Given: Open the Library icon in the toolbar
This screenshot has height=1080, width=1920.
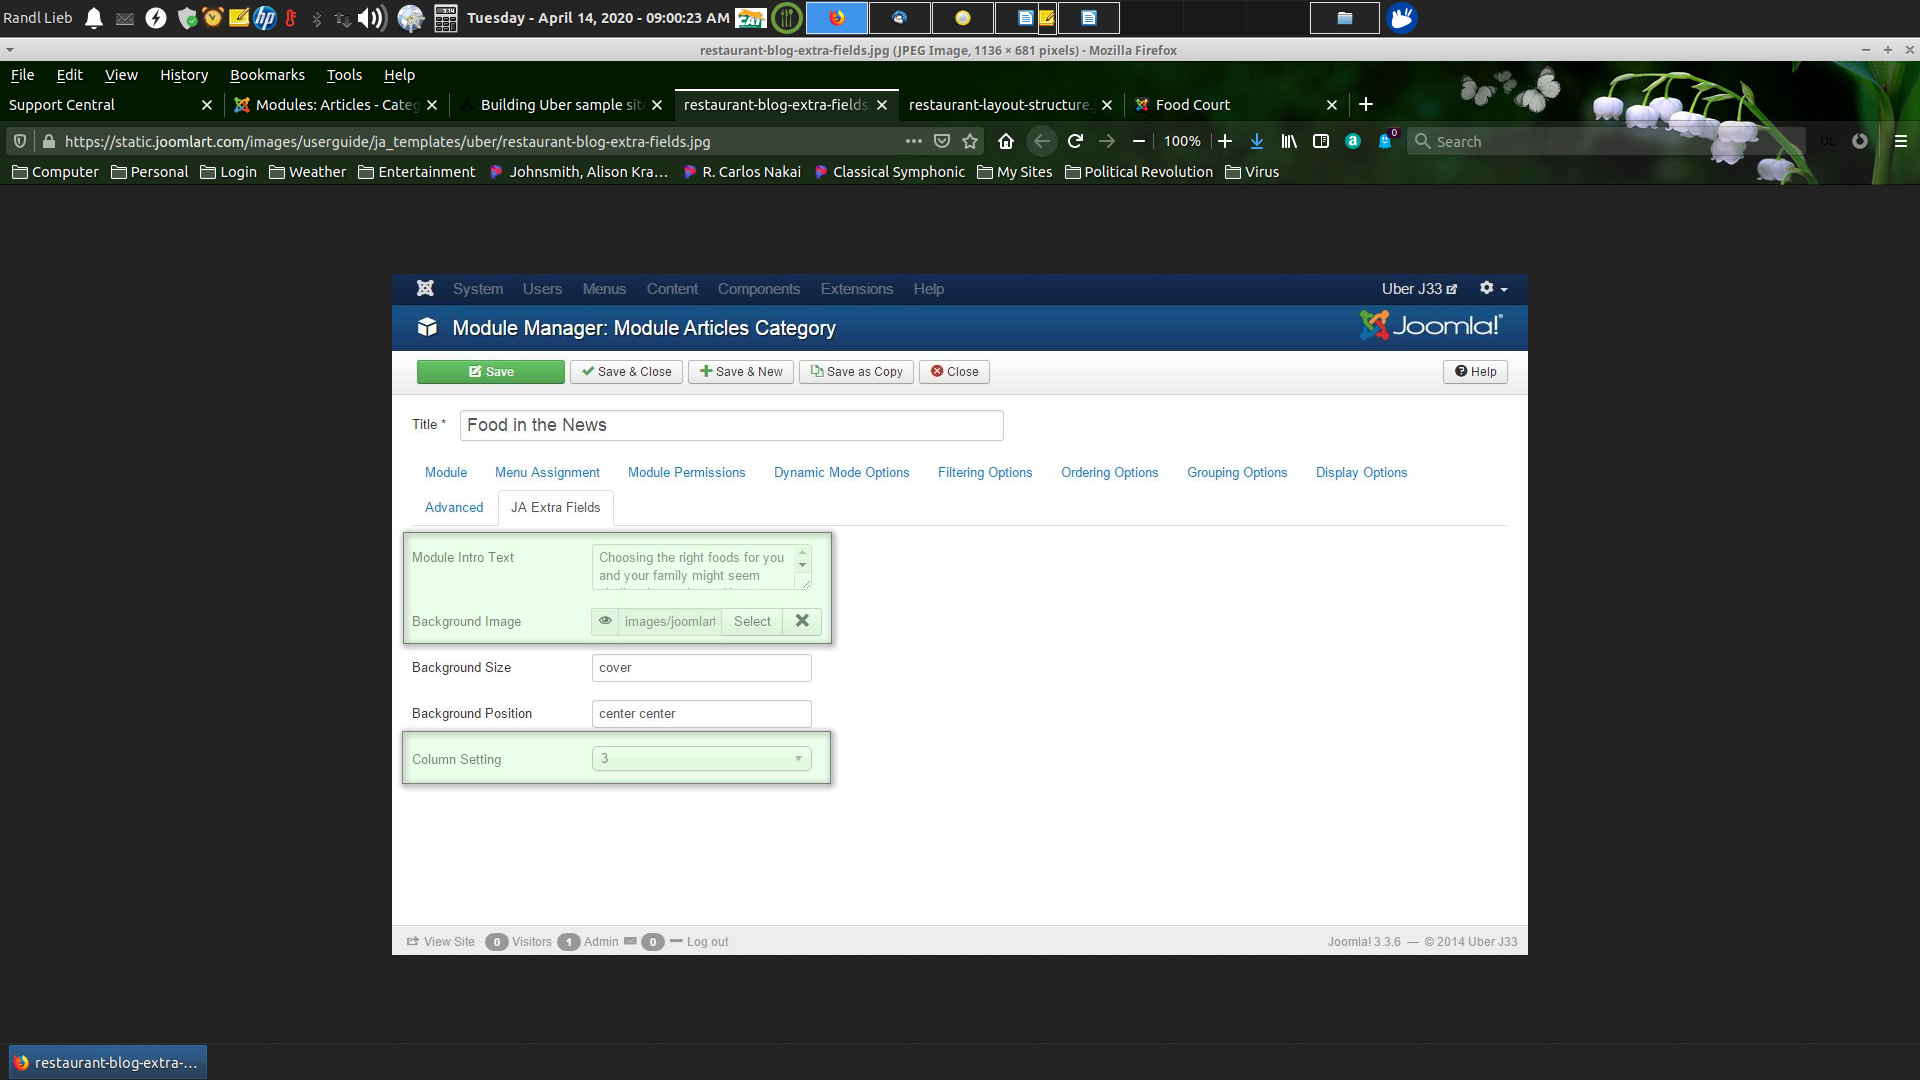Looking at the screenshot, I should point(1289,141).
